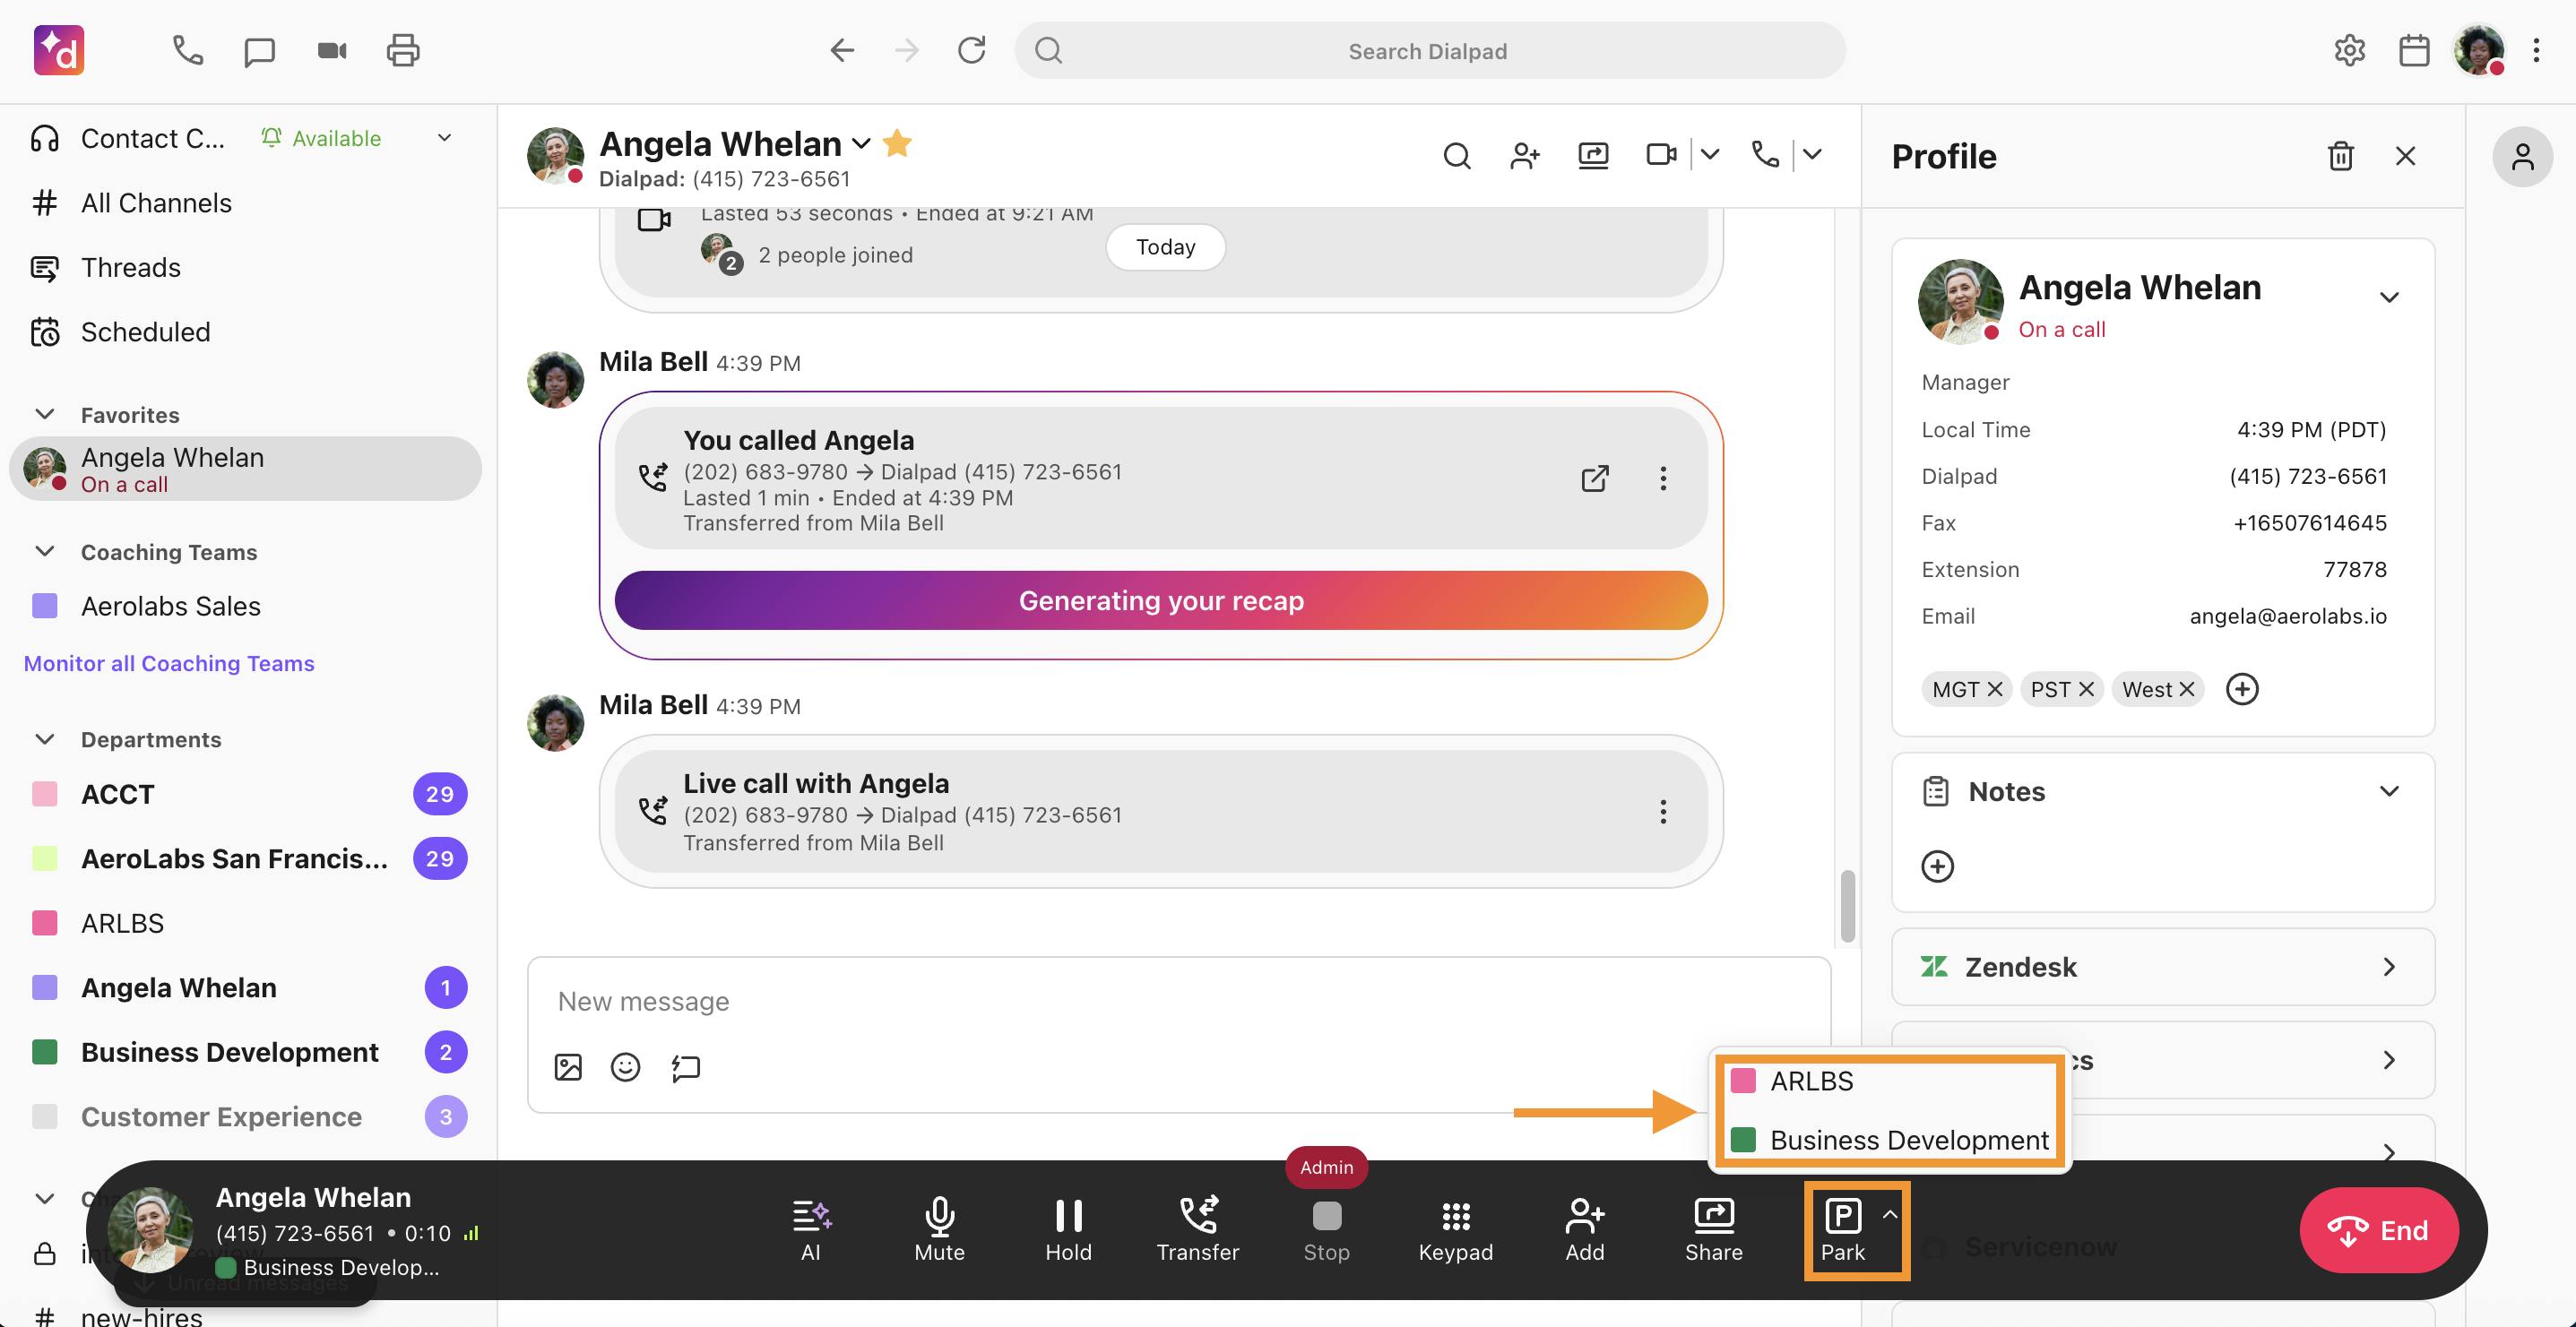
Task: Insert an emoji in the message
Action: (x=625, y=1067)
